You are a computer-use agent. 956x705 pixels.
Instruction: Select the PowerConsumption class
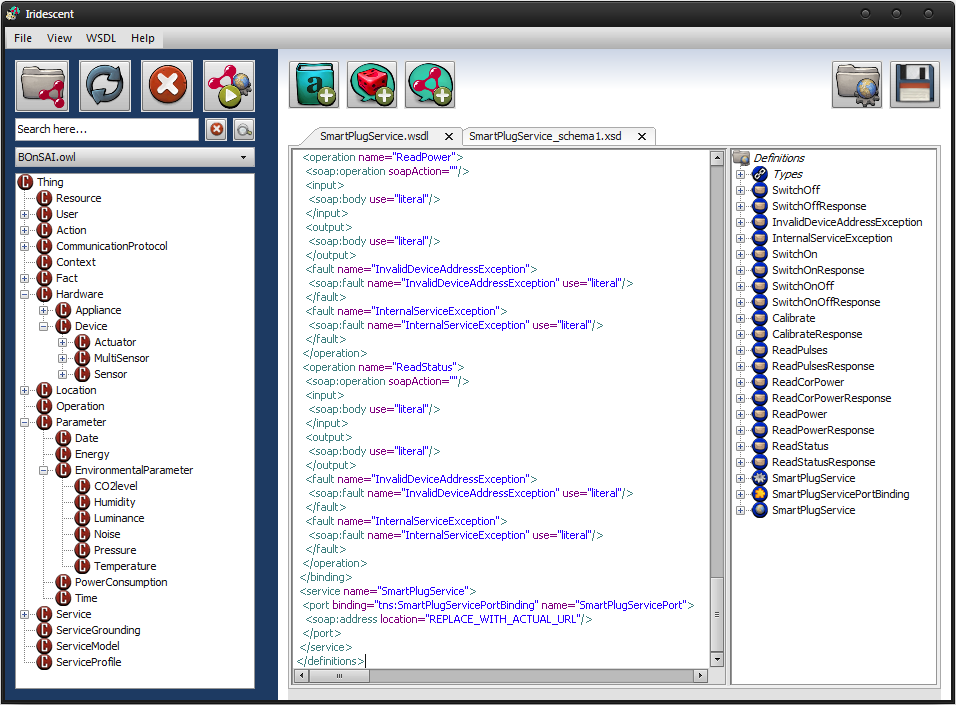coord(121,582)
